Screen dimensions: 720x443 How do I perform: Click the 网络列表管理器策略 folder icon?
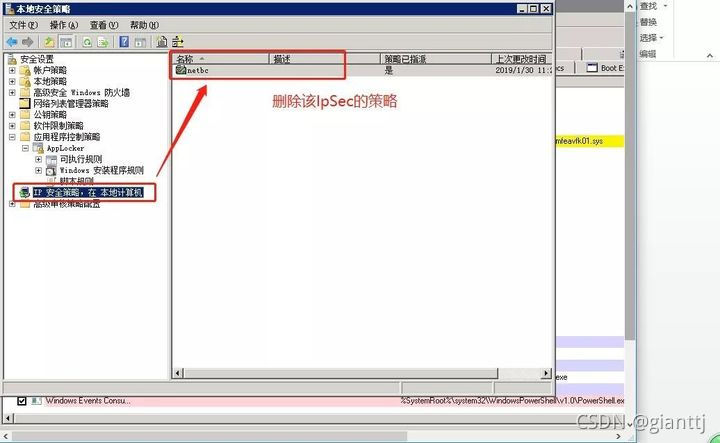coord(25,103)
